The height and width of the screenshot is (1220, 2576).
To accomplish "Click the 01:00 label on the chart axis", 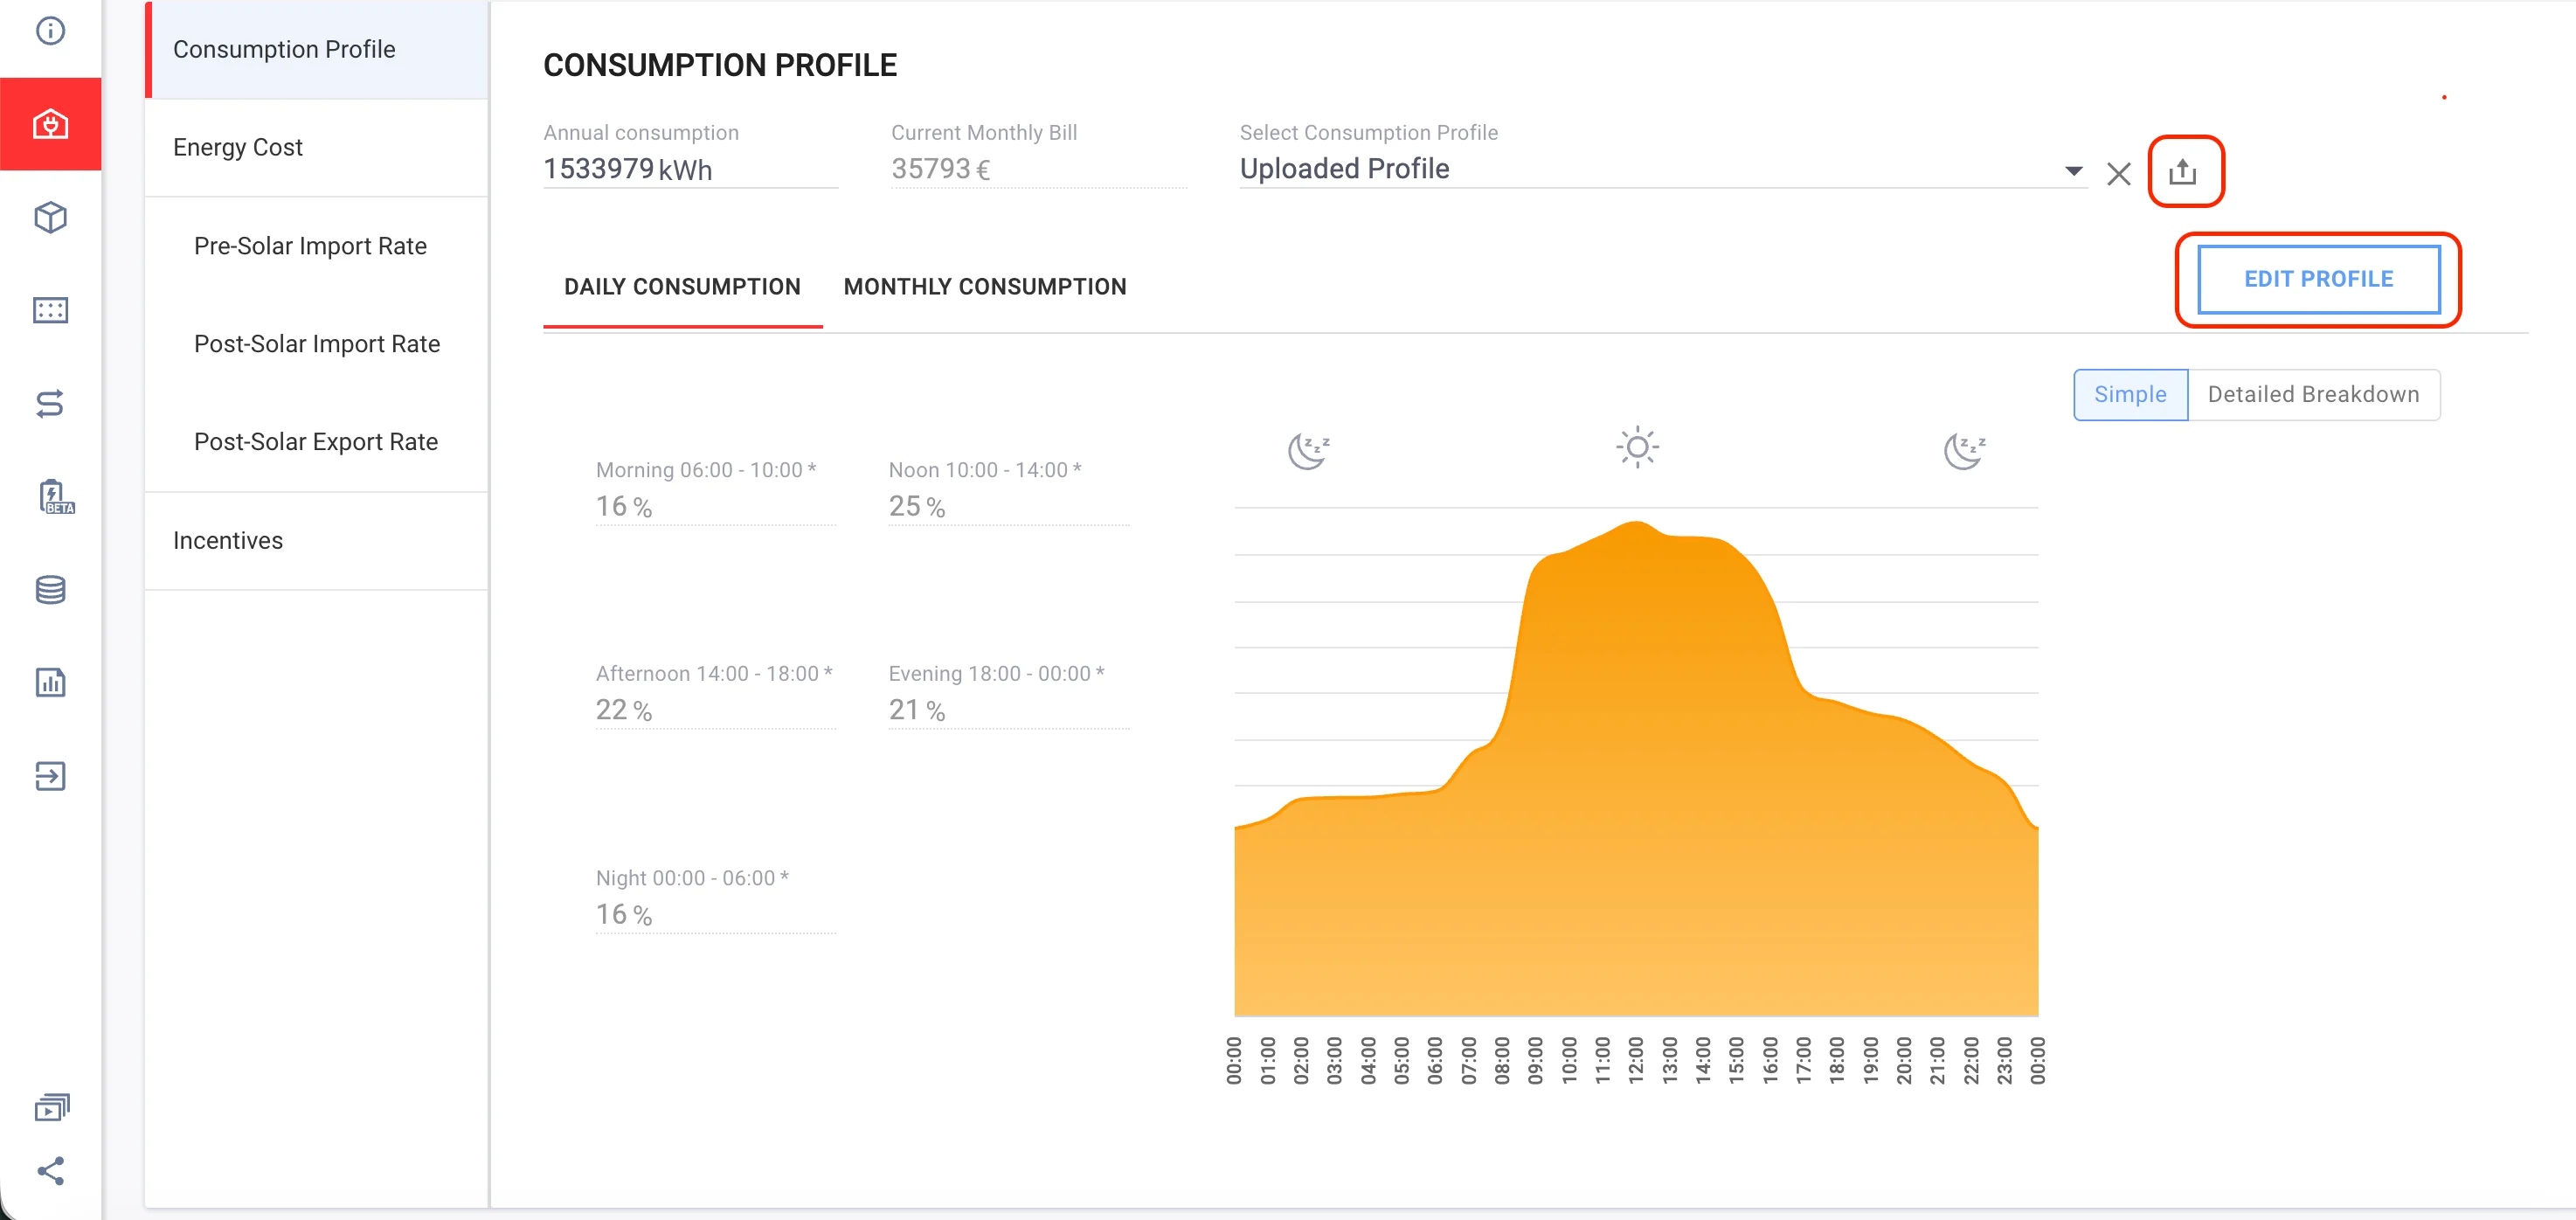I will pyautogui.click(x=1267, y=1060).
